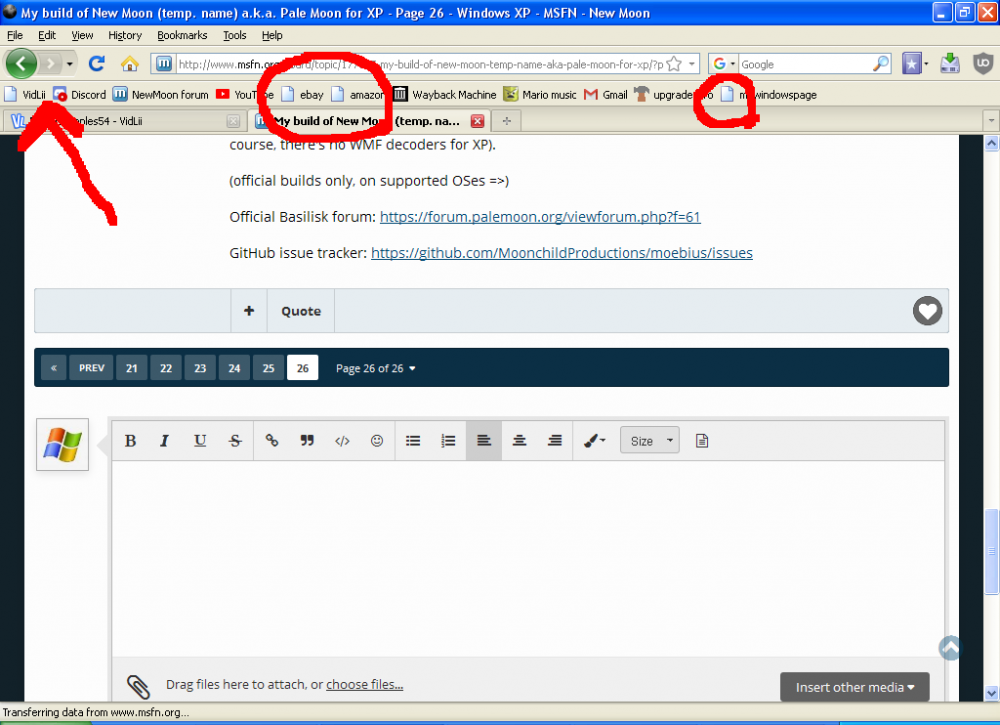The width and height of the screenshot is (1000, 725).
Task: Open the Downloads arrow icon
Action: [950, 64]
